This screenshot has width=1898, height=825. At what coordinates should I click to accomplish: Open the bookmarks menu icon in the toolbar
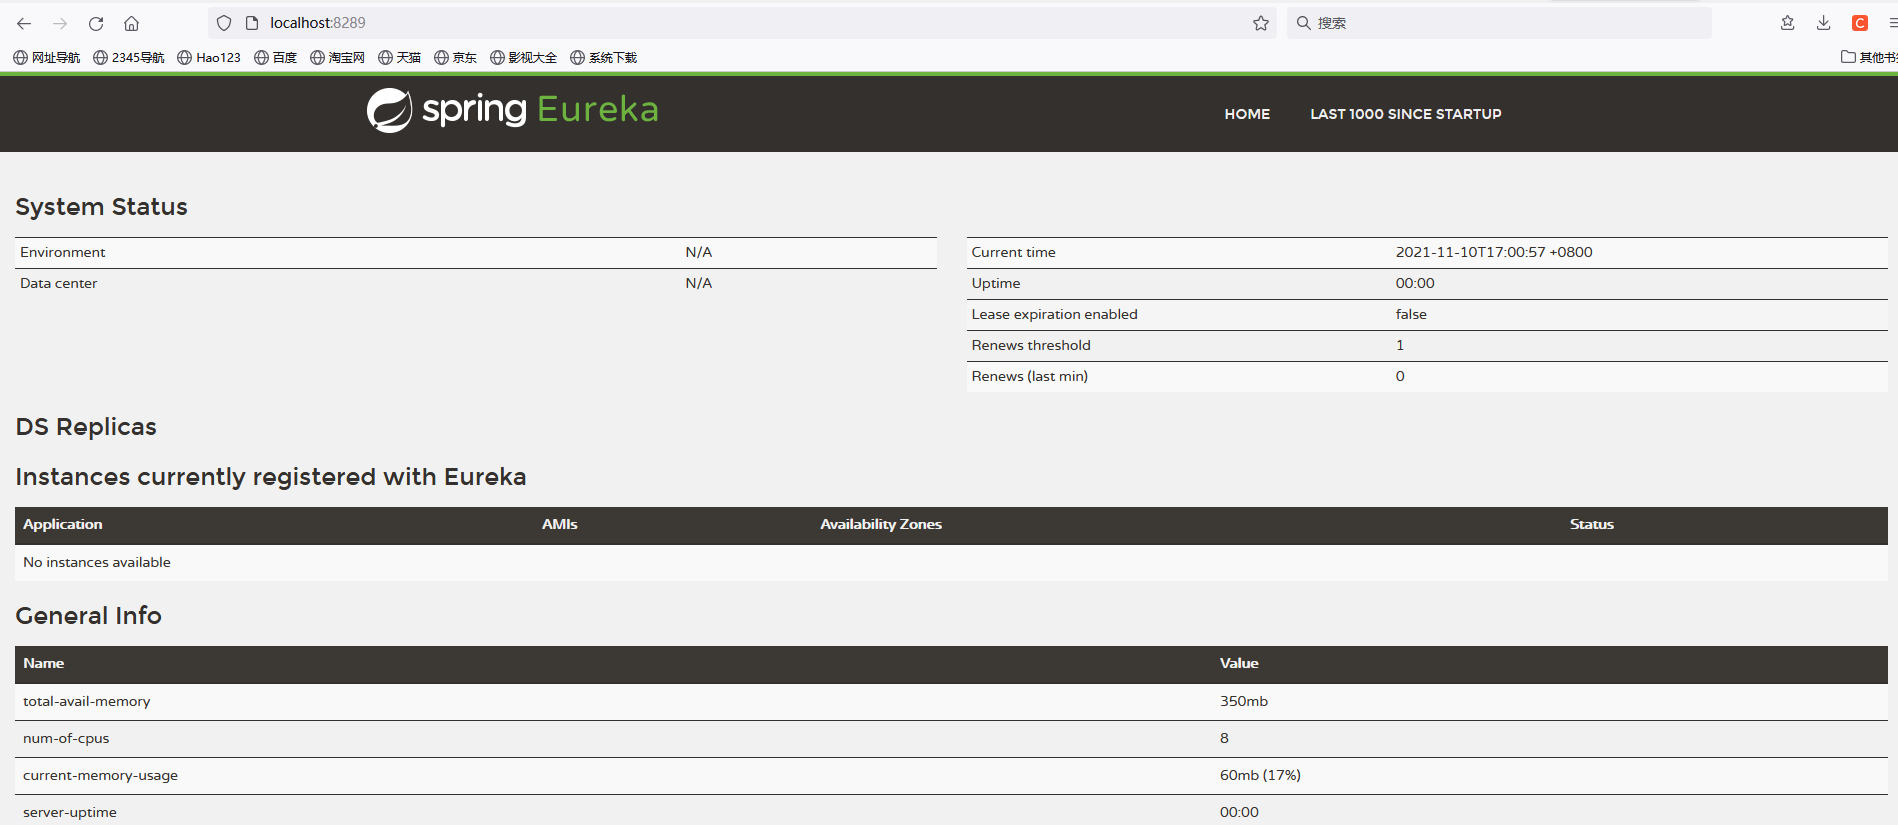pos(1788,23)
